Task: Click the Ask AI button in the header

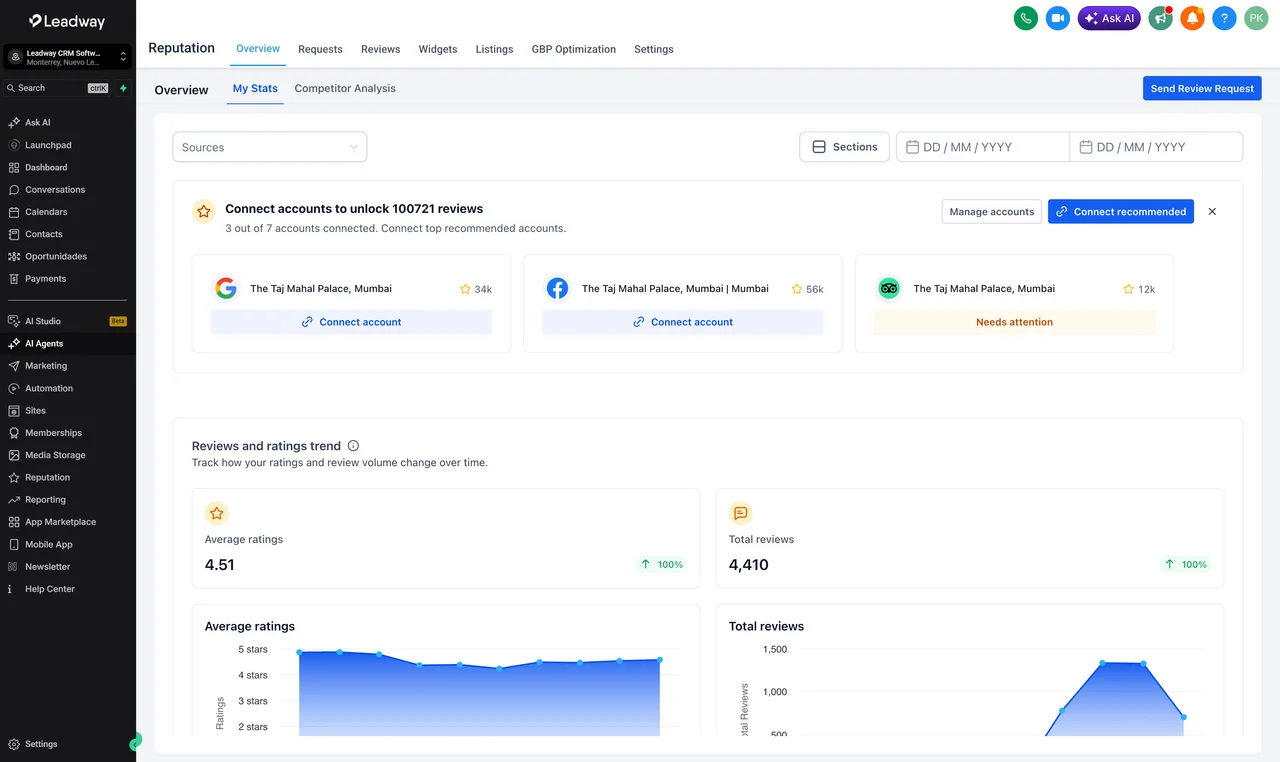Action: [x=1109, y=18]
